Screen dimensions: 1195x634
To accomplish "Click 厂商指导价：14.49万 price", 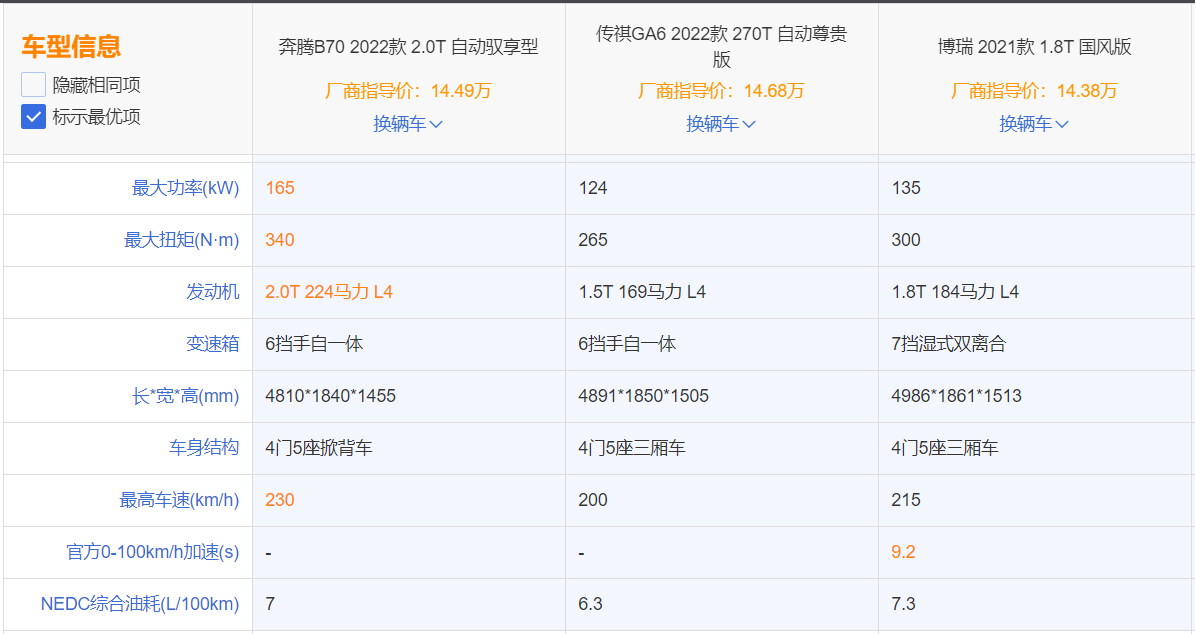I will click(408, 91).
